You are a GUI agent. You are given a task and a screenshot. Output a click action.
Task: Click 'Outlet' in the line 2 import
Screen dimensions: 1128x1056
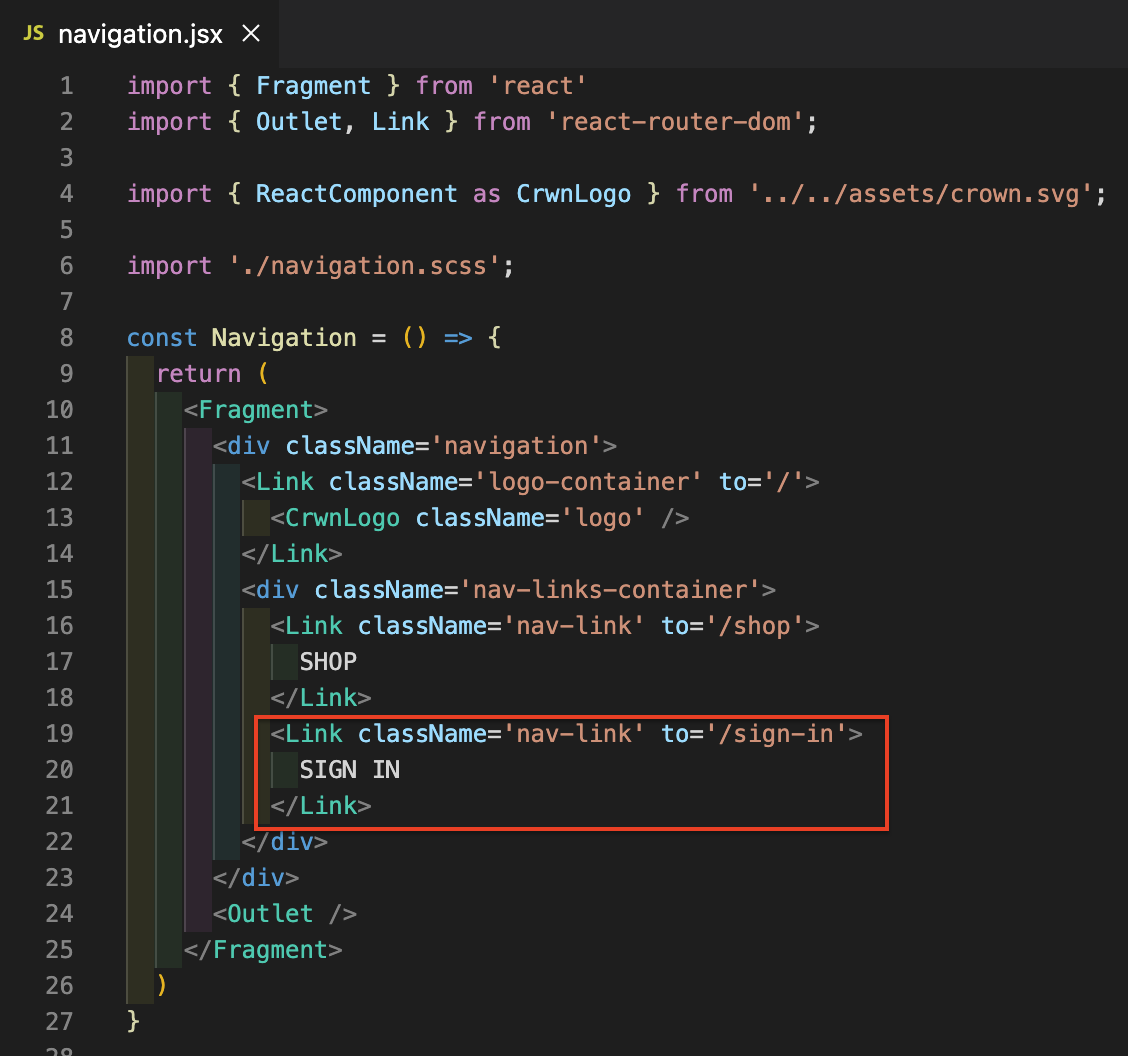[299, 122]
